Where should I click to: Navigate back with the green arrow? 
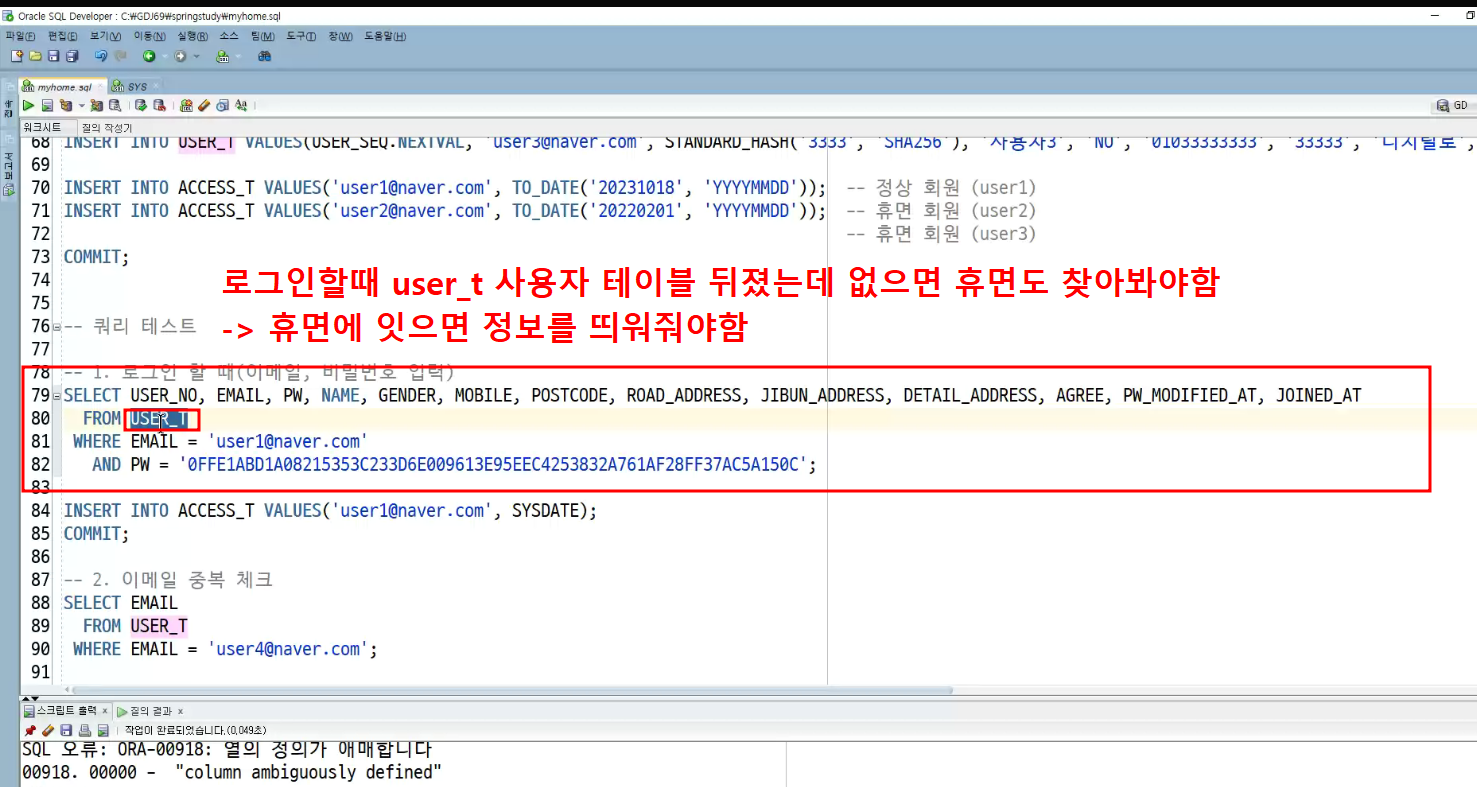[148, 56]
